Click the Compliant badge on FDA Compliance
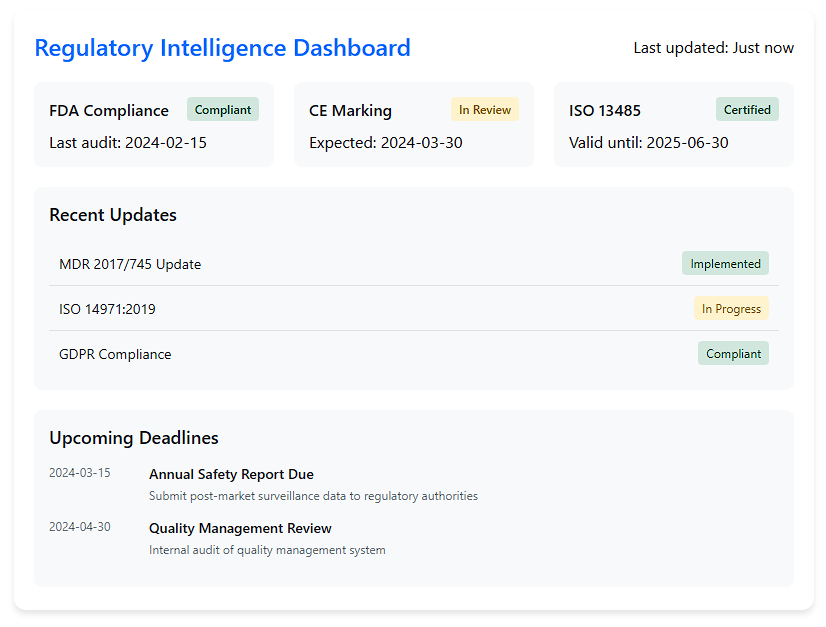The image size is (826, 627). 223,110
